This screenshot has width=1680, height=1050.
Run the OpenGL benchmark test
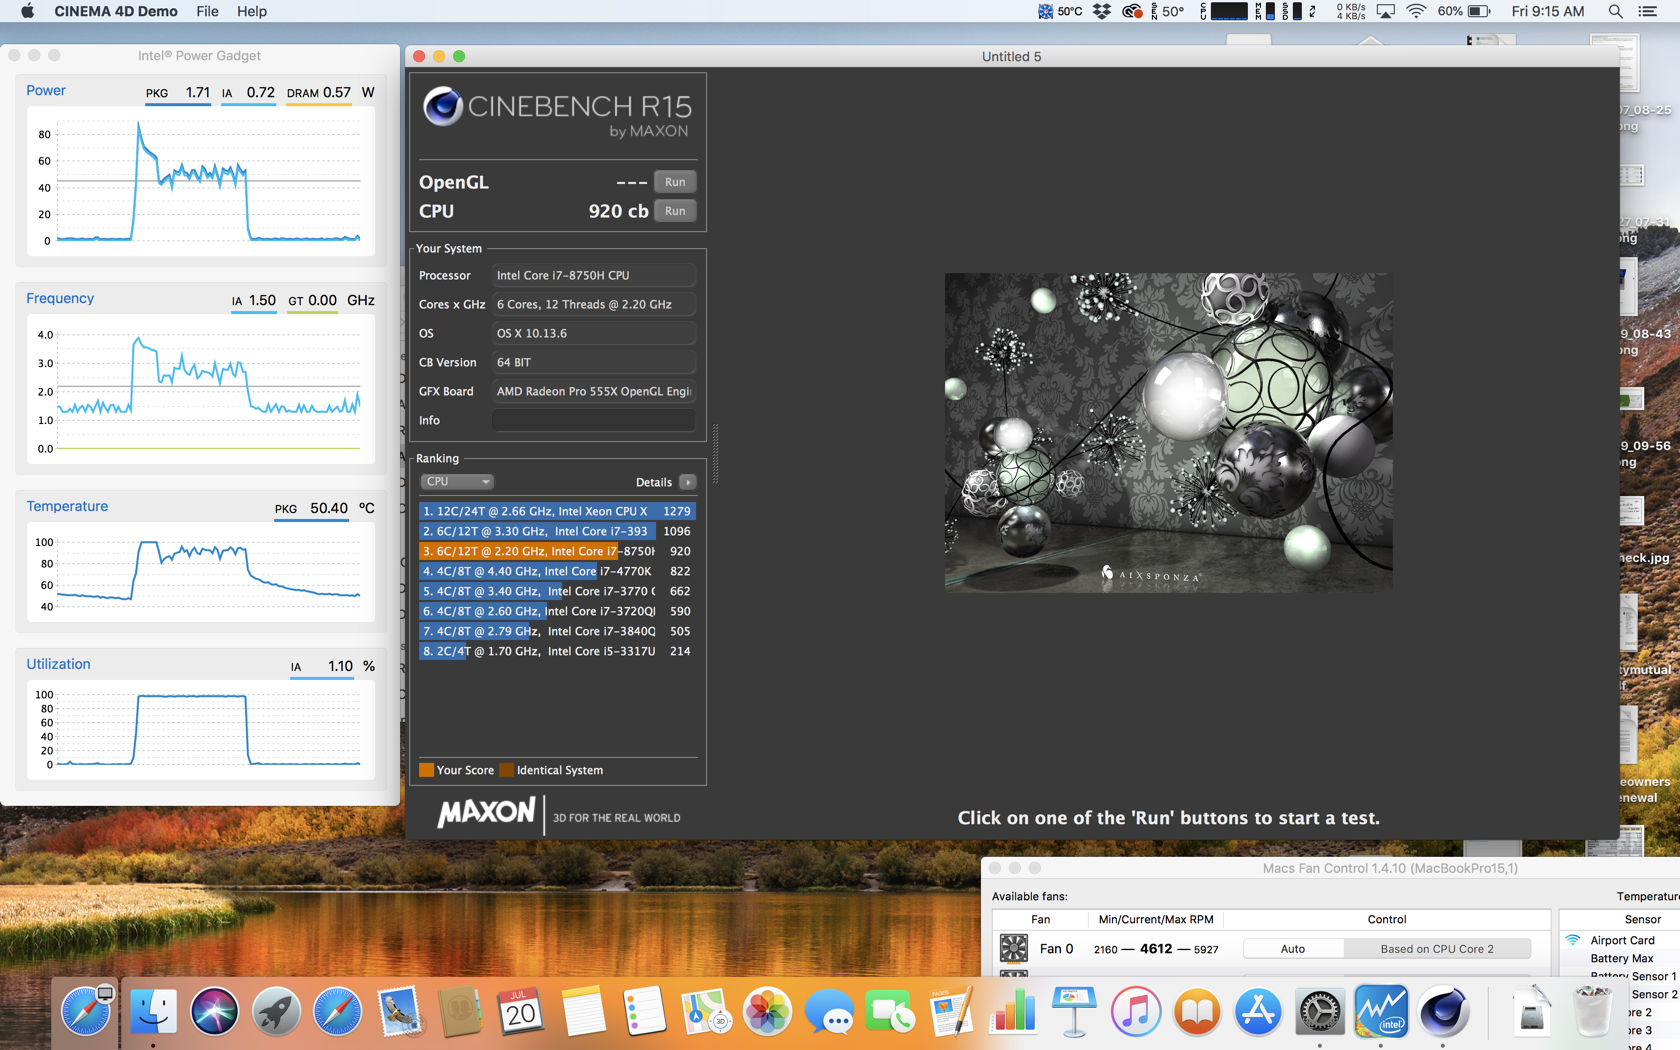point(675,182)
